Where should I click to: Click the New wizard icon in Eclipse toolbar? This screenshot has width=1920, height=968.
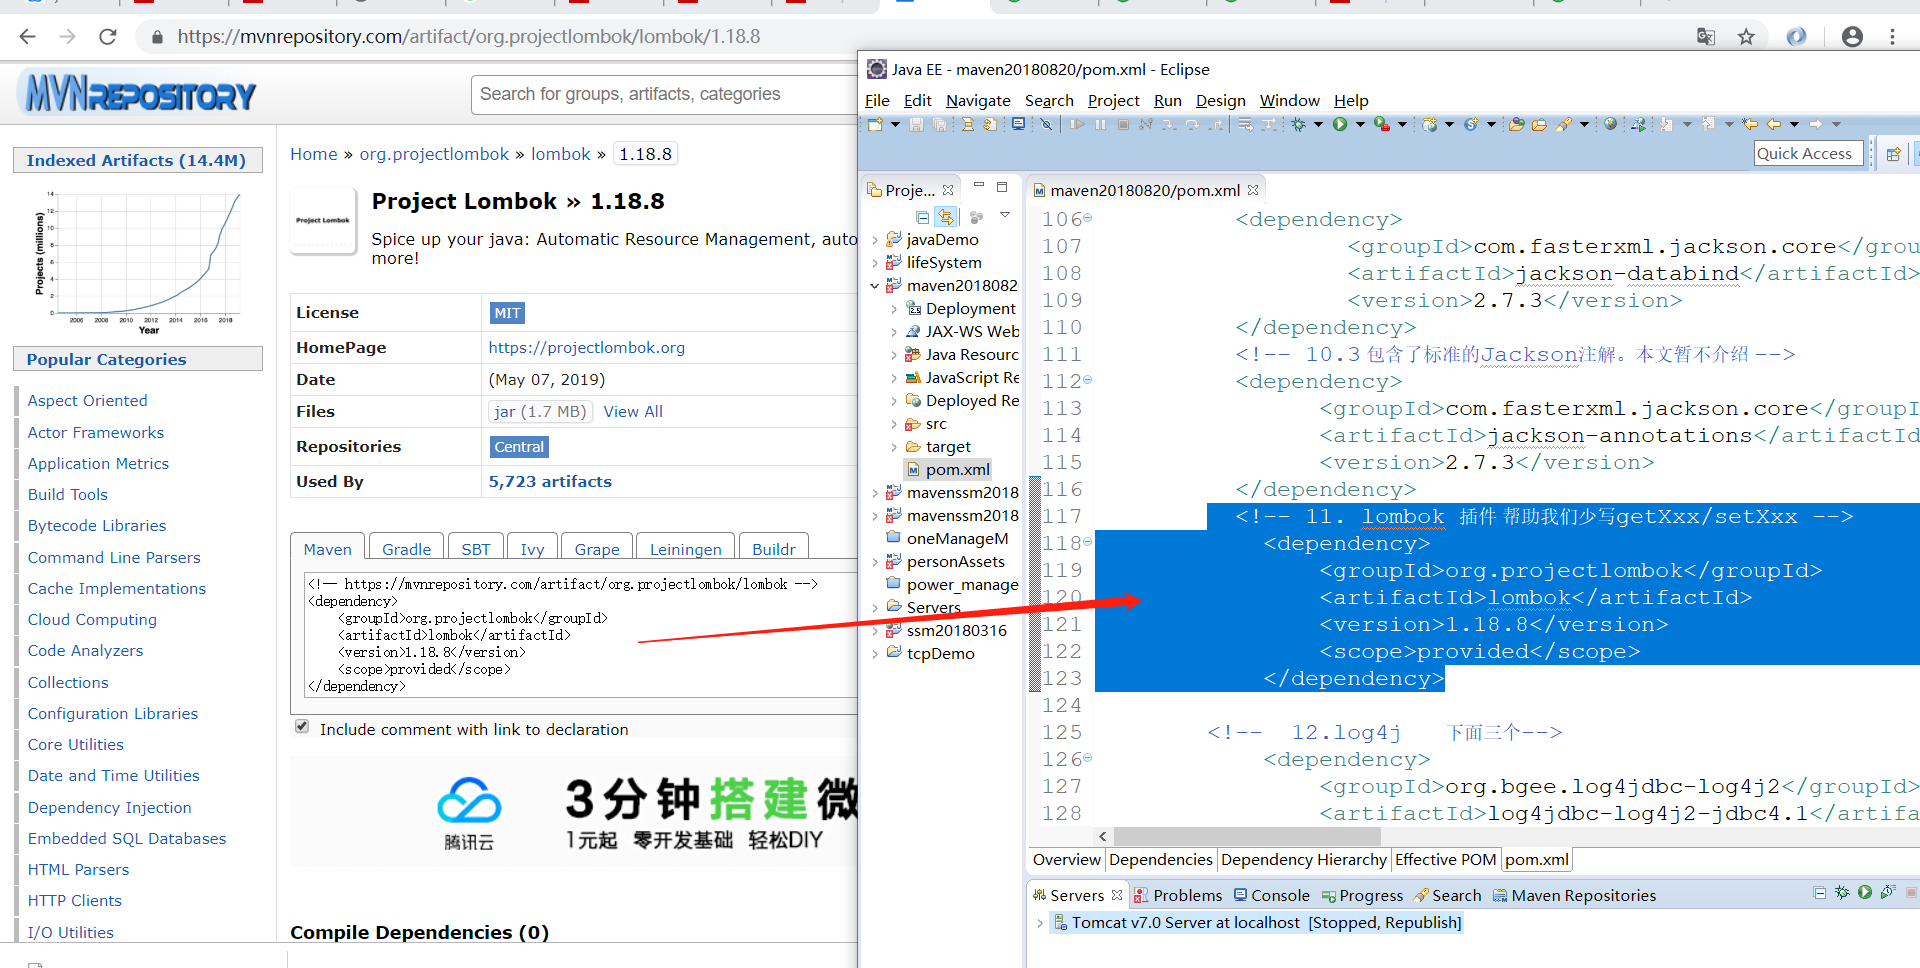coord(875,124)
